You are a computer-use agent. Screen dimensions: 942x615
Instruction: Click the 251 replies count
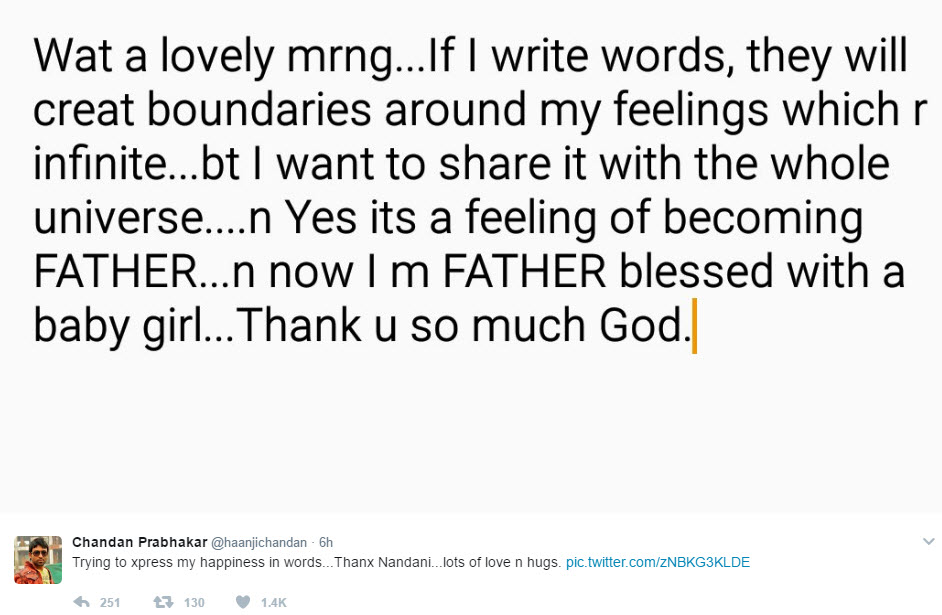[110, 602]
